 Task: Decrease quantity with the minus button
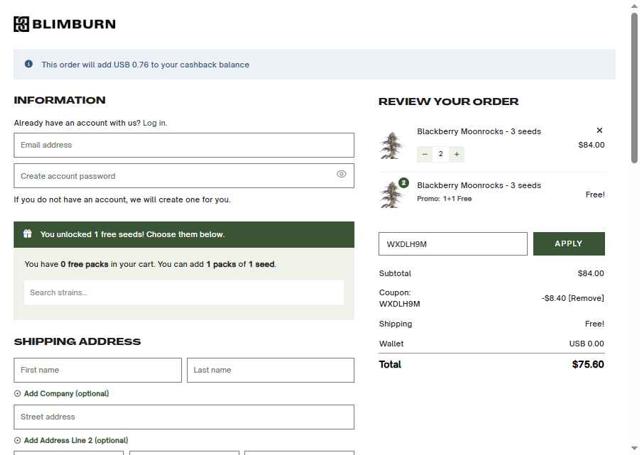pos(424,154)
